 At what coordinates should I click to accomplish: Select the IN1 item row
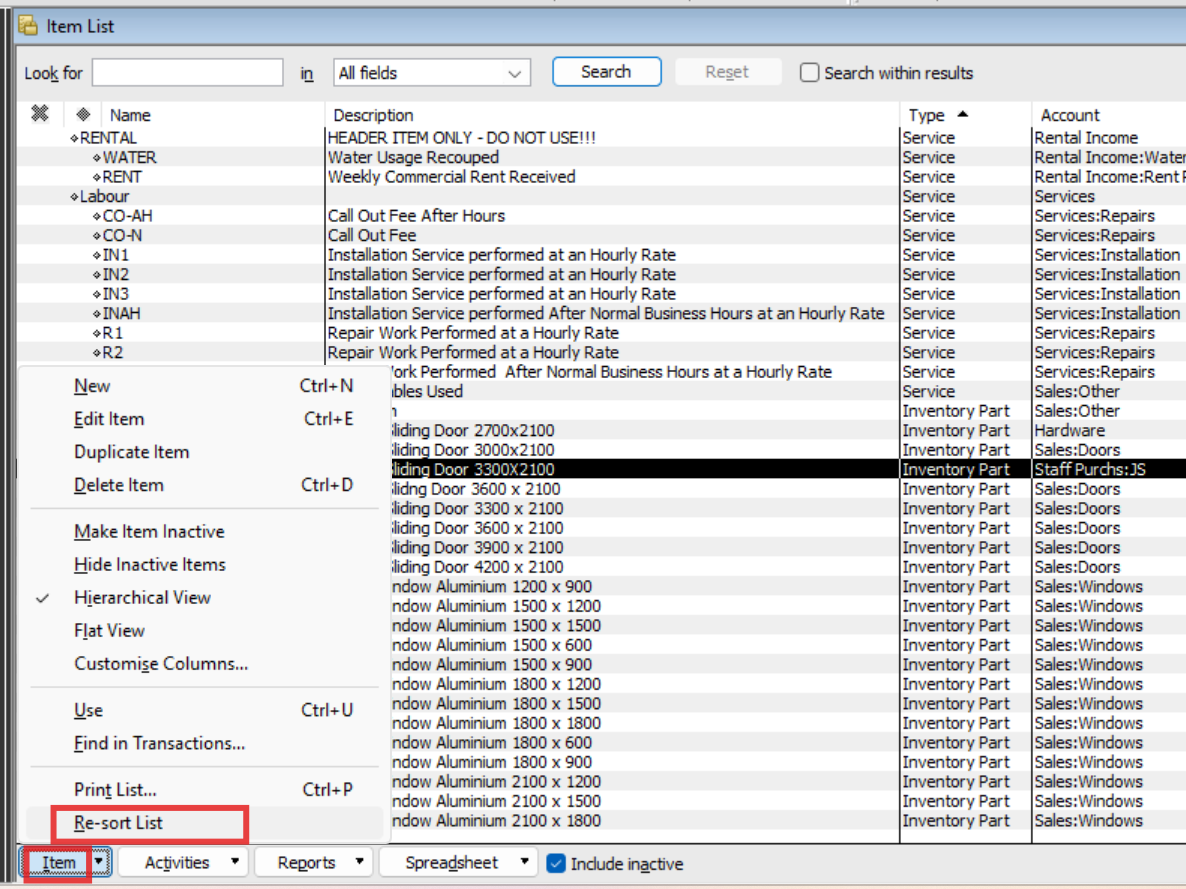click(601, 255)
